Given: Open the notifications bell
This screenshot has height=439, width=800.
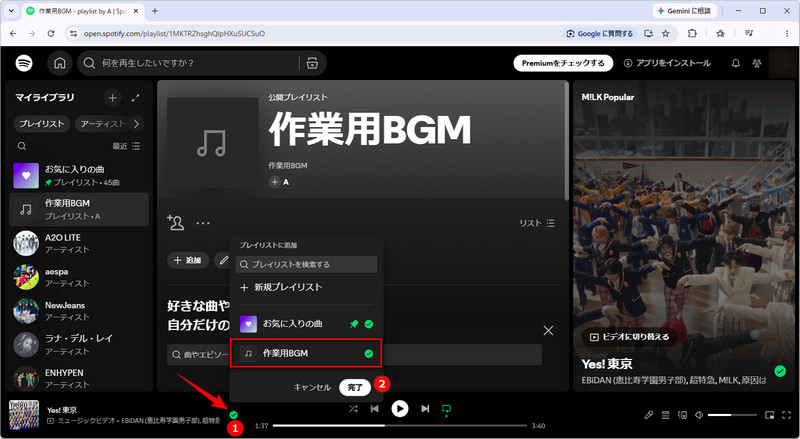Looking at the screenshot, I should (735, 63).
